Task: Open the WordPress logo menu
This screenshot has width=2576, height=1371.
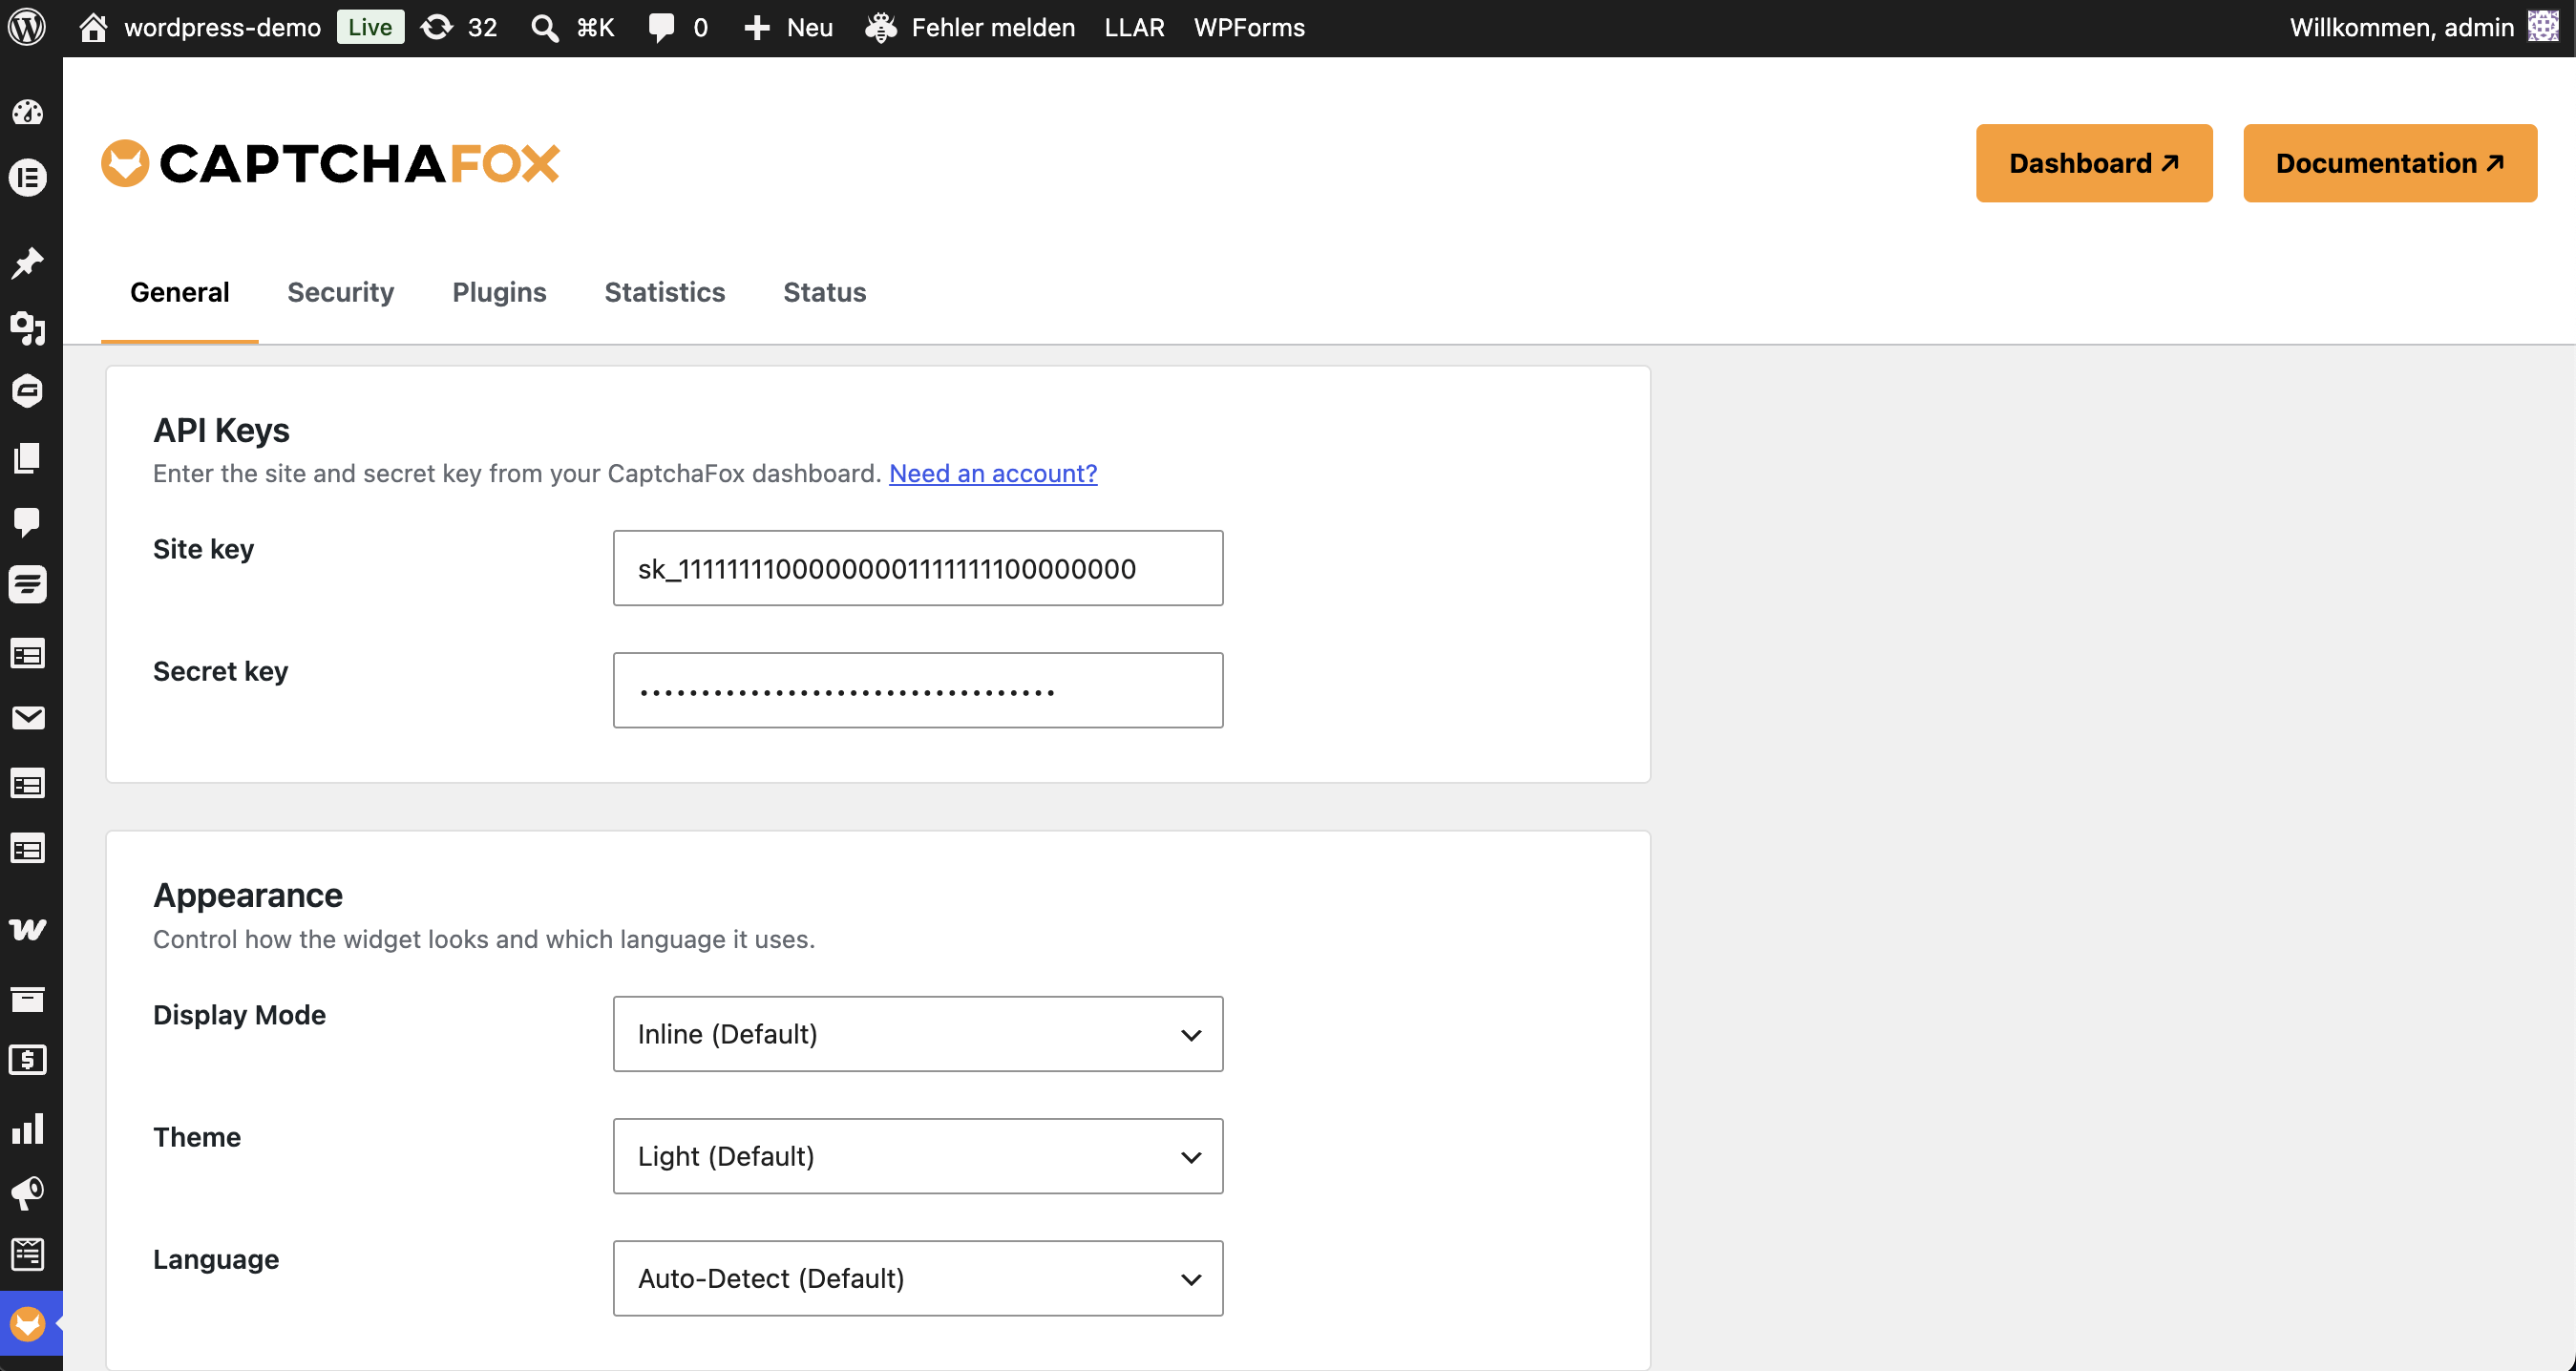Action: coord(27,27)
